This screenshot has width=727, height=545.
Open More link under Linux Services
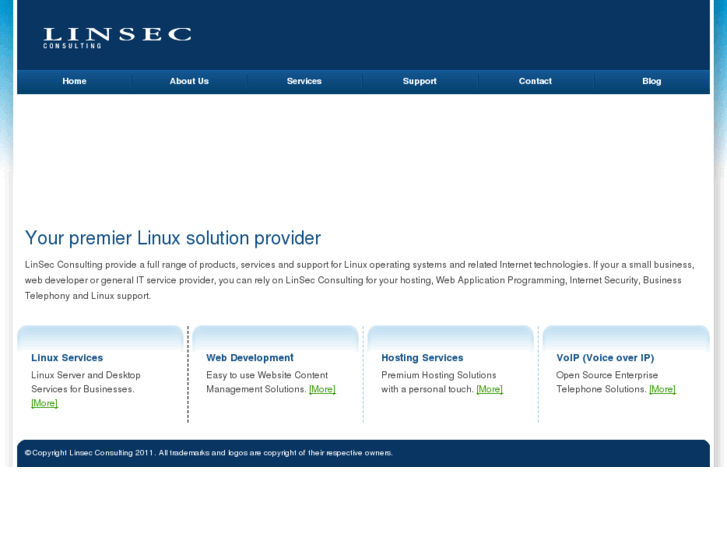[45, 403]
